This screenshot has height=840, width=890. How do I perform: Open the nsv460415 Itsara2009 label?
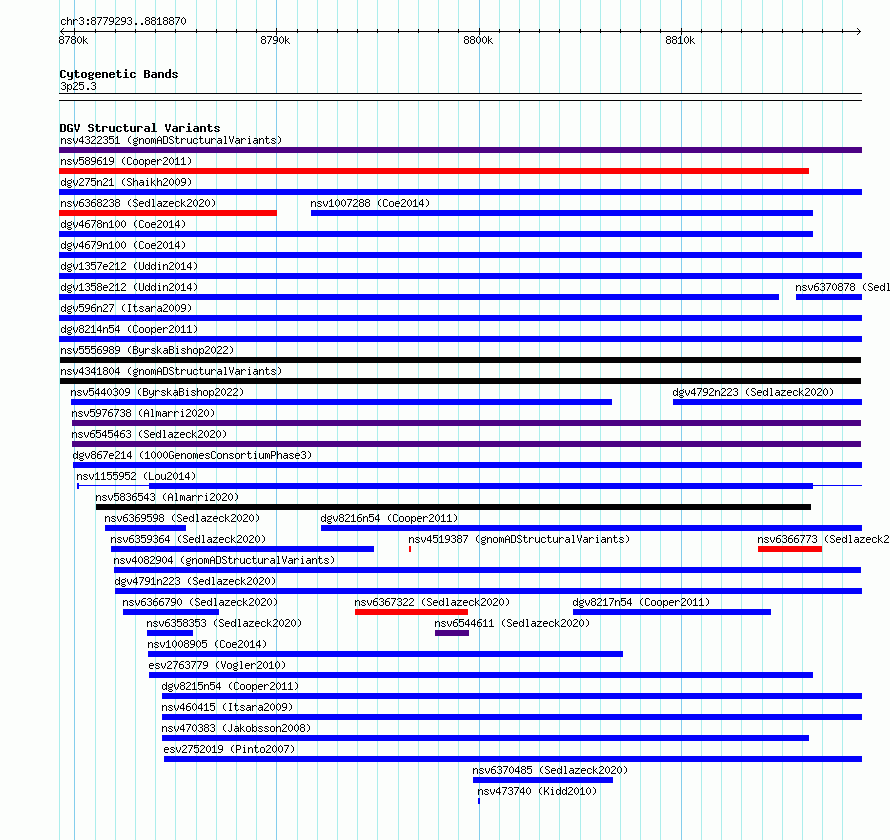(227, 707)
